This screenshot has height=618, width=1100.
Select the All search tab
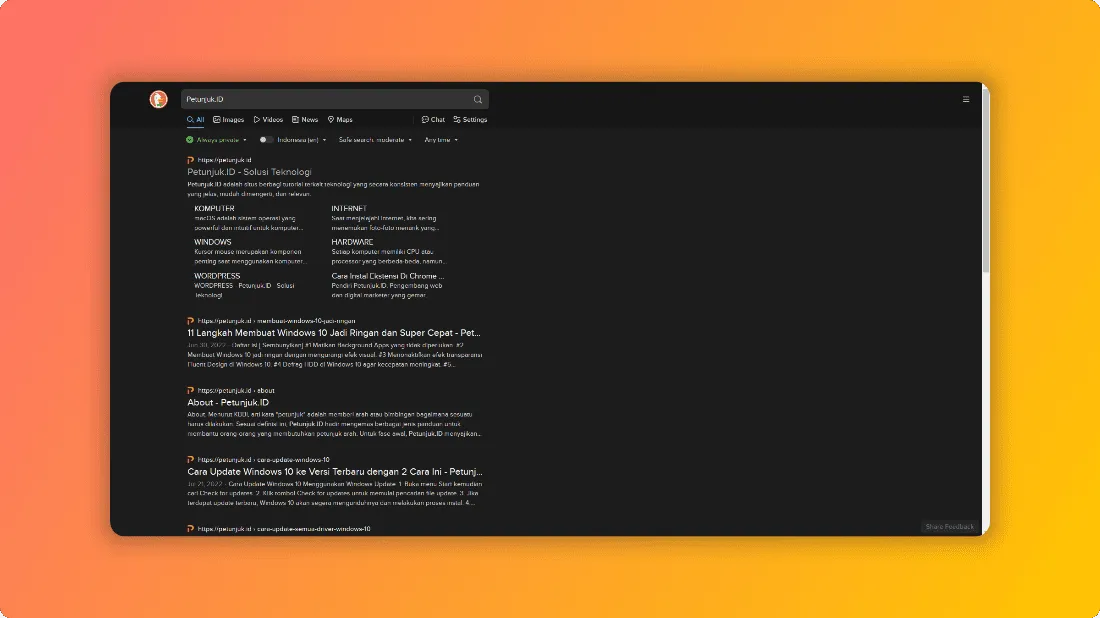click(x=196, y=120)
